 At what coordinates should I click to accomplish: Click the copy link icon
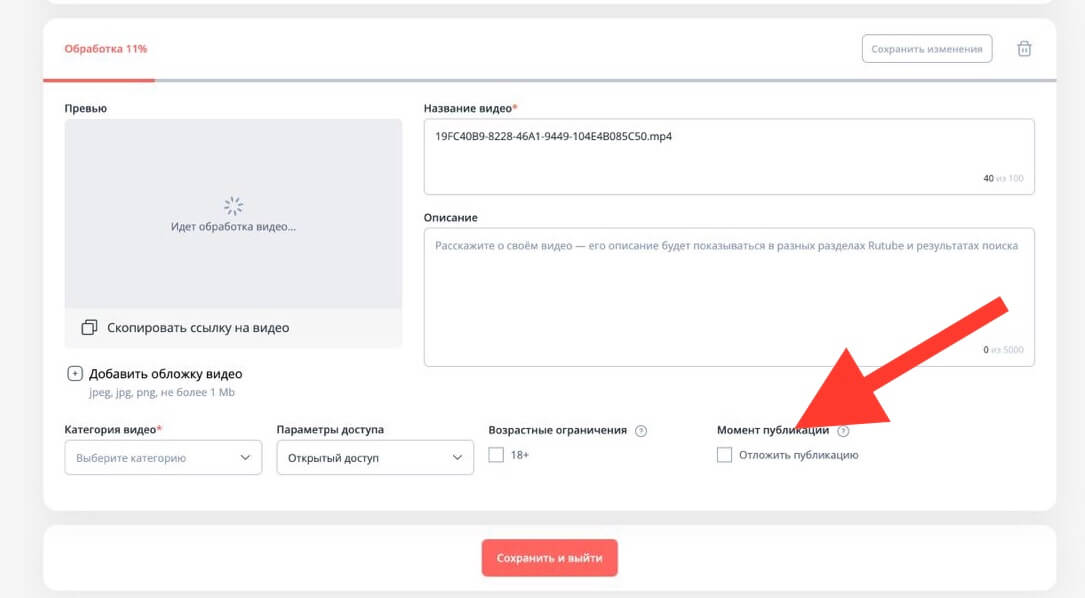[x=89, y=327]
